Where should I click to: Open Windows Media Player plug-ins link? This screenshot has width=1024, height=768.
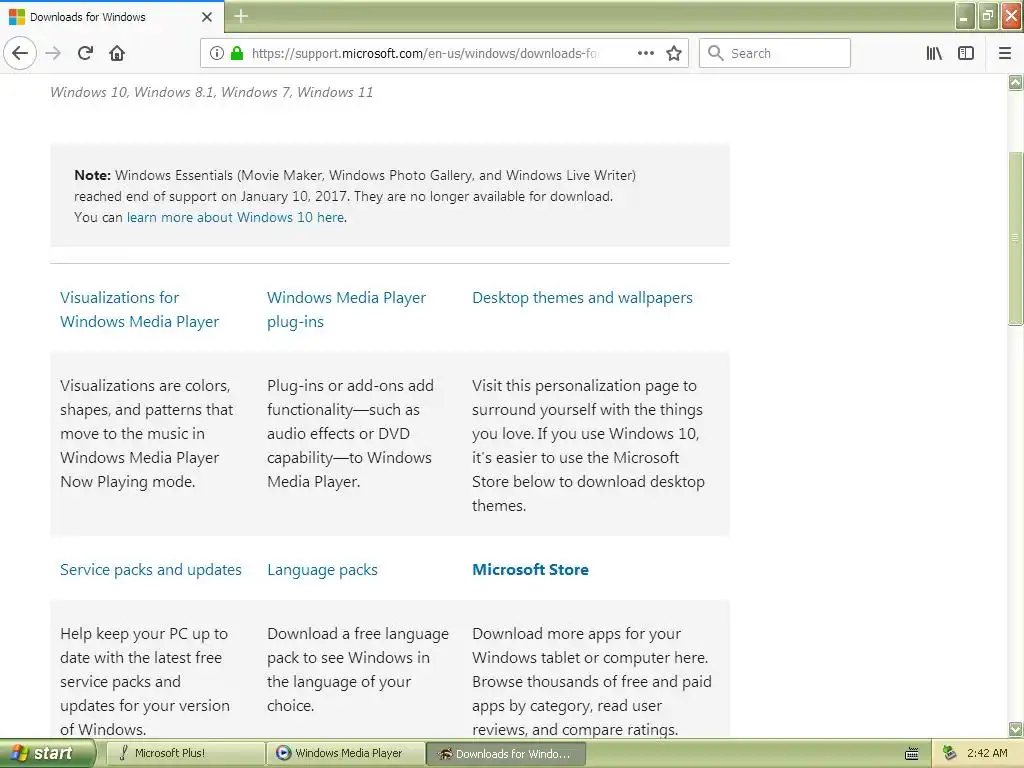[346, 310]
